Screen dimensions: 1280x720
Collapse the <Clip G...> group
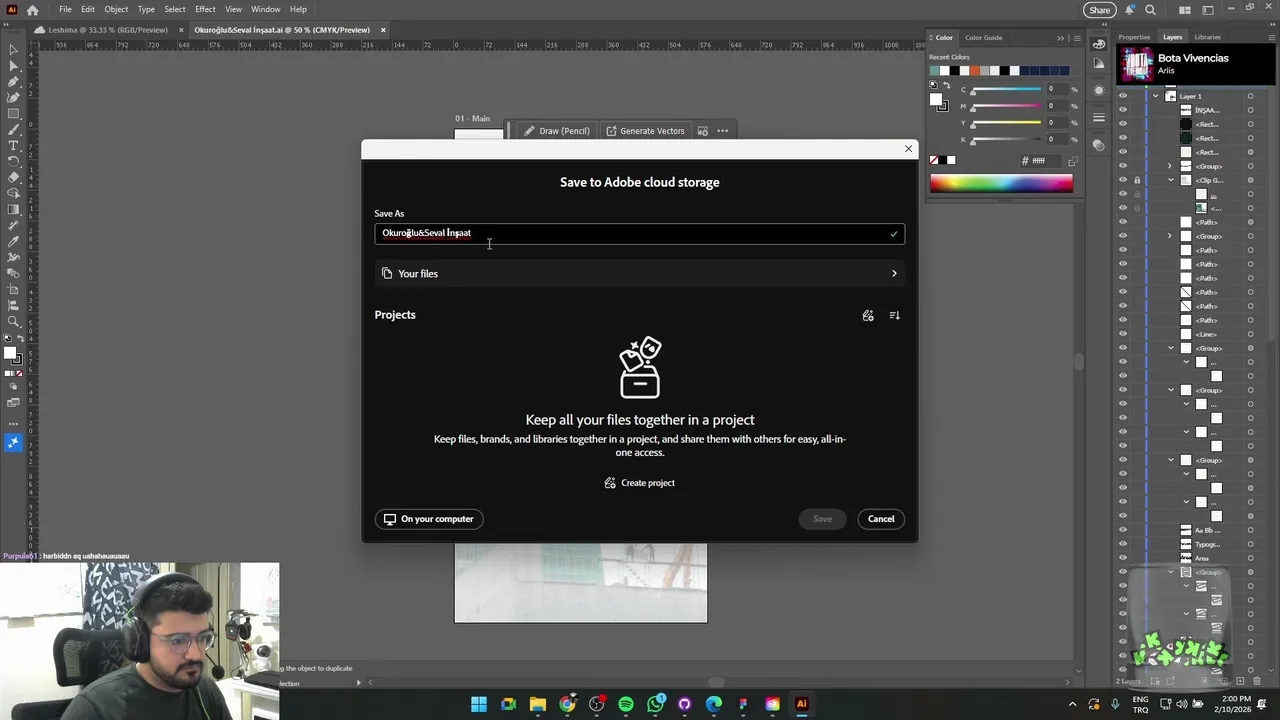pos(1170,180)
